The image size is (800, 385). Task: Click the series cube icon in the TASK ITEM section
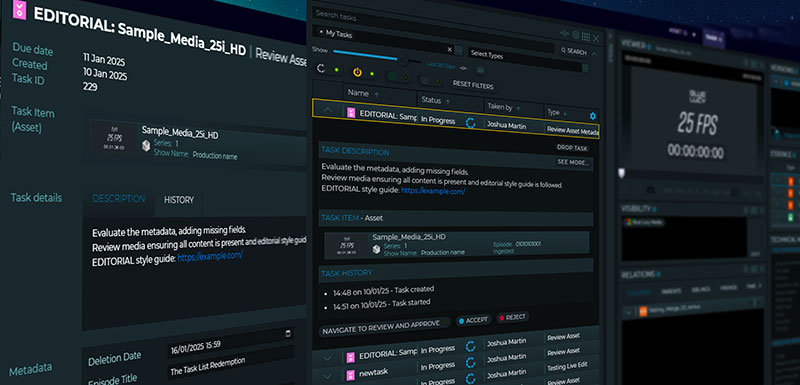(x=376, y=248)
